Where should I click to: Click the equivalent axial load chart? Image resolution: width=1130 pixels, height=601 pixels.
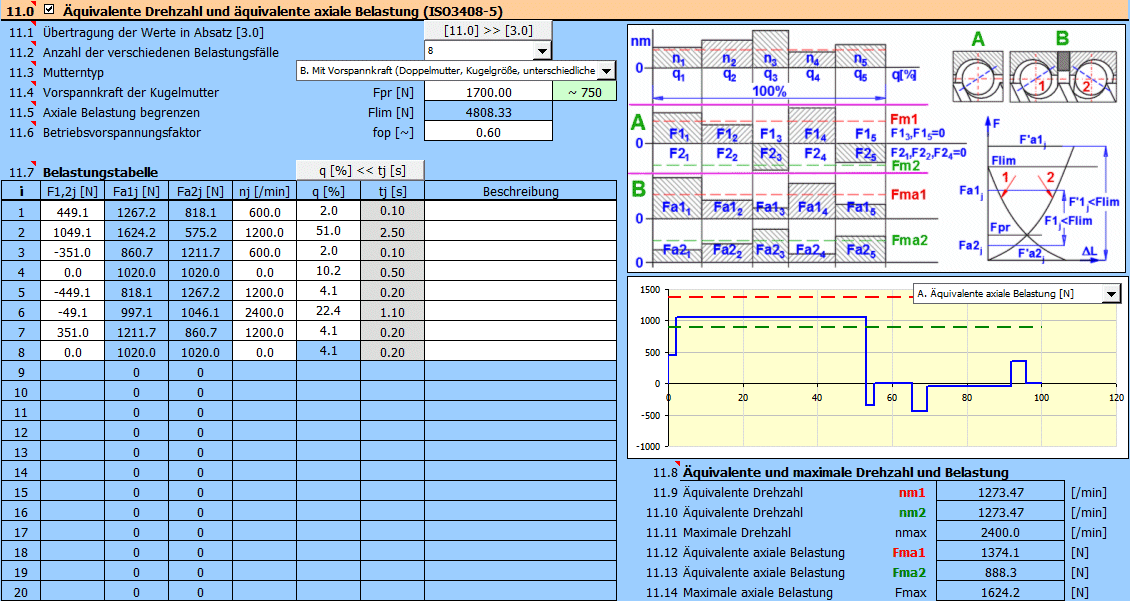[876, 367]
